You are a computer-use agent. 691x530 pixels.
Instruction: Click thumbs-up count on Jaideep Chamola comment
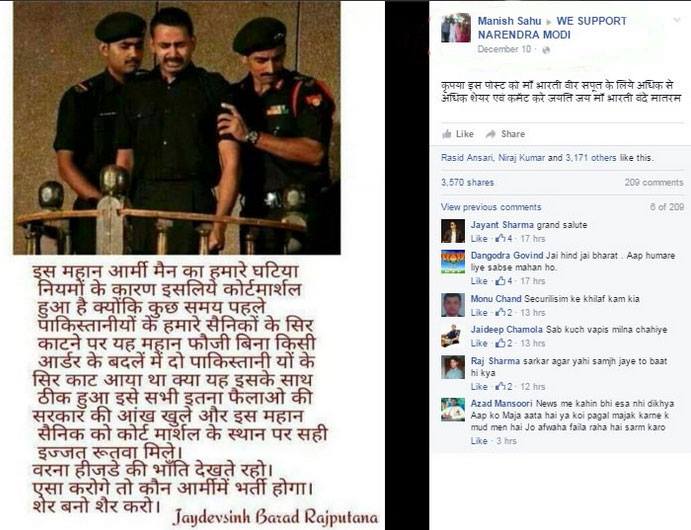click(504, 343)
